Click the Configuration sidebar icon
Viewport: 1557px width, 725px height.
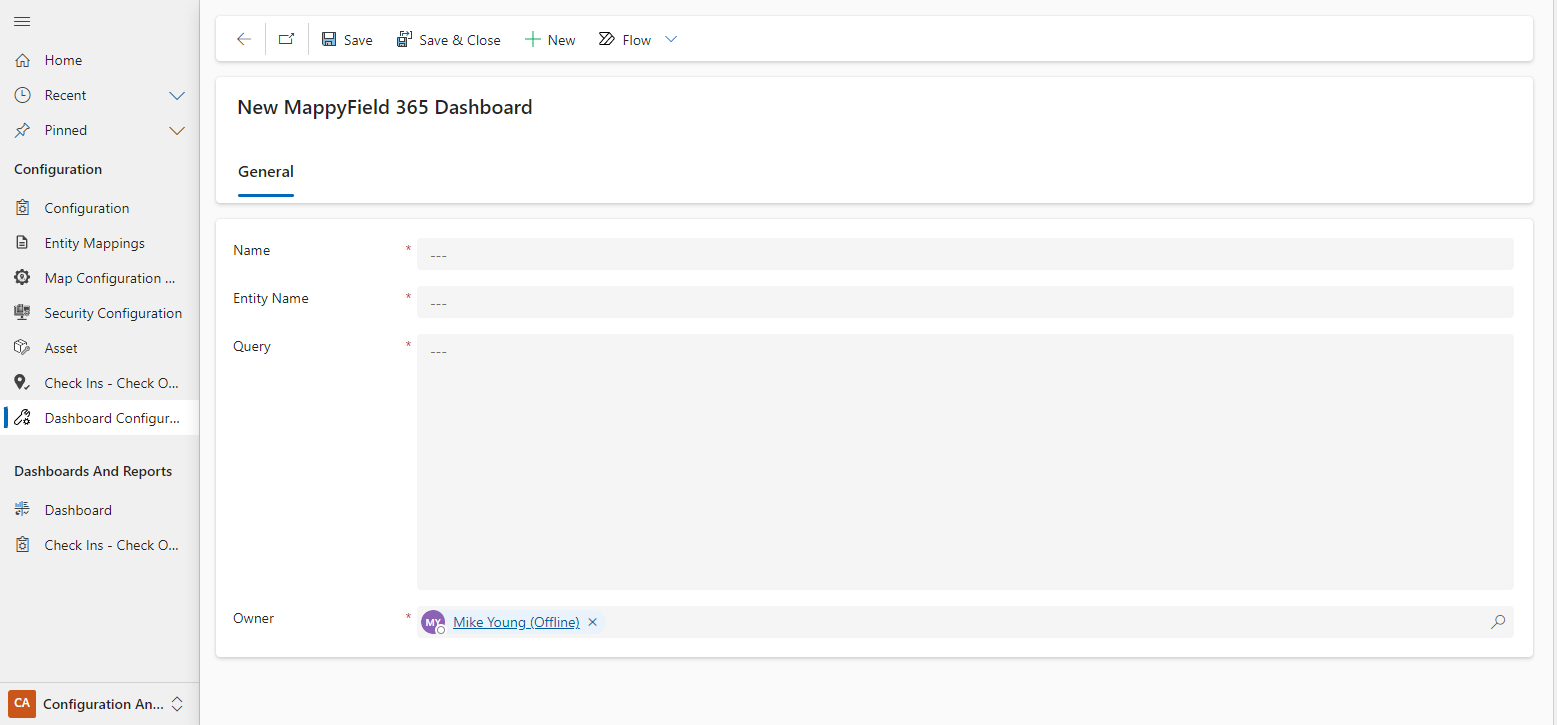pos(22,208)
